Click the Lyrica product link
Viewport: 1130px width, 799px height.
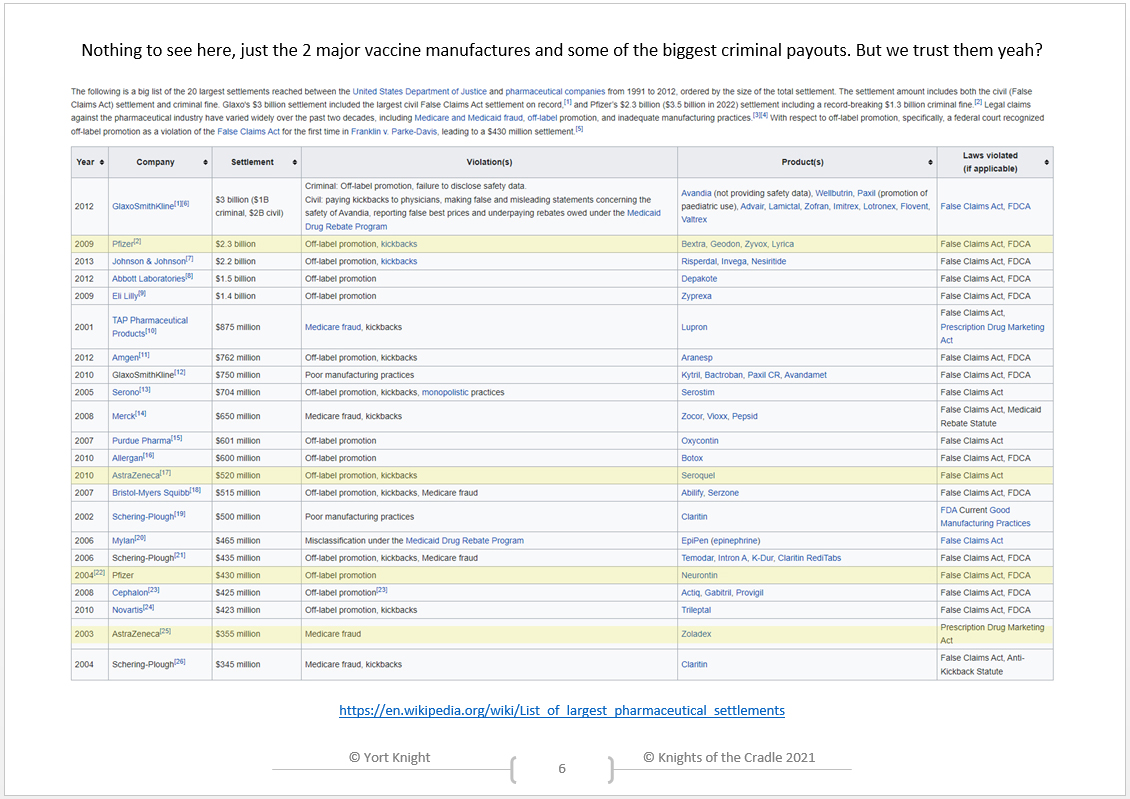pos(783,244)
